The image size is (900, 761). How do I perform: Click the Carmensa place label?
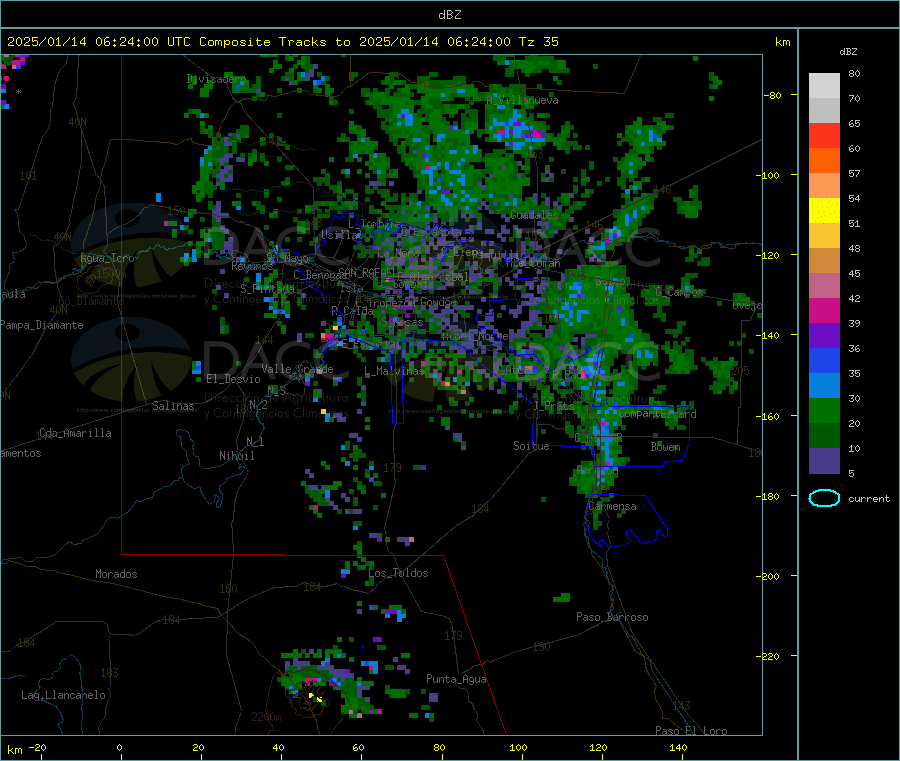coord(612,507)
